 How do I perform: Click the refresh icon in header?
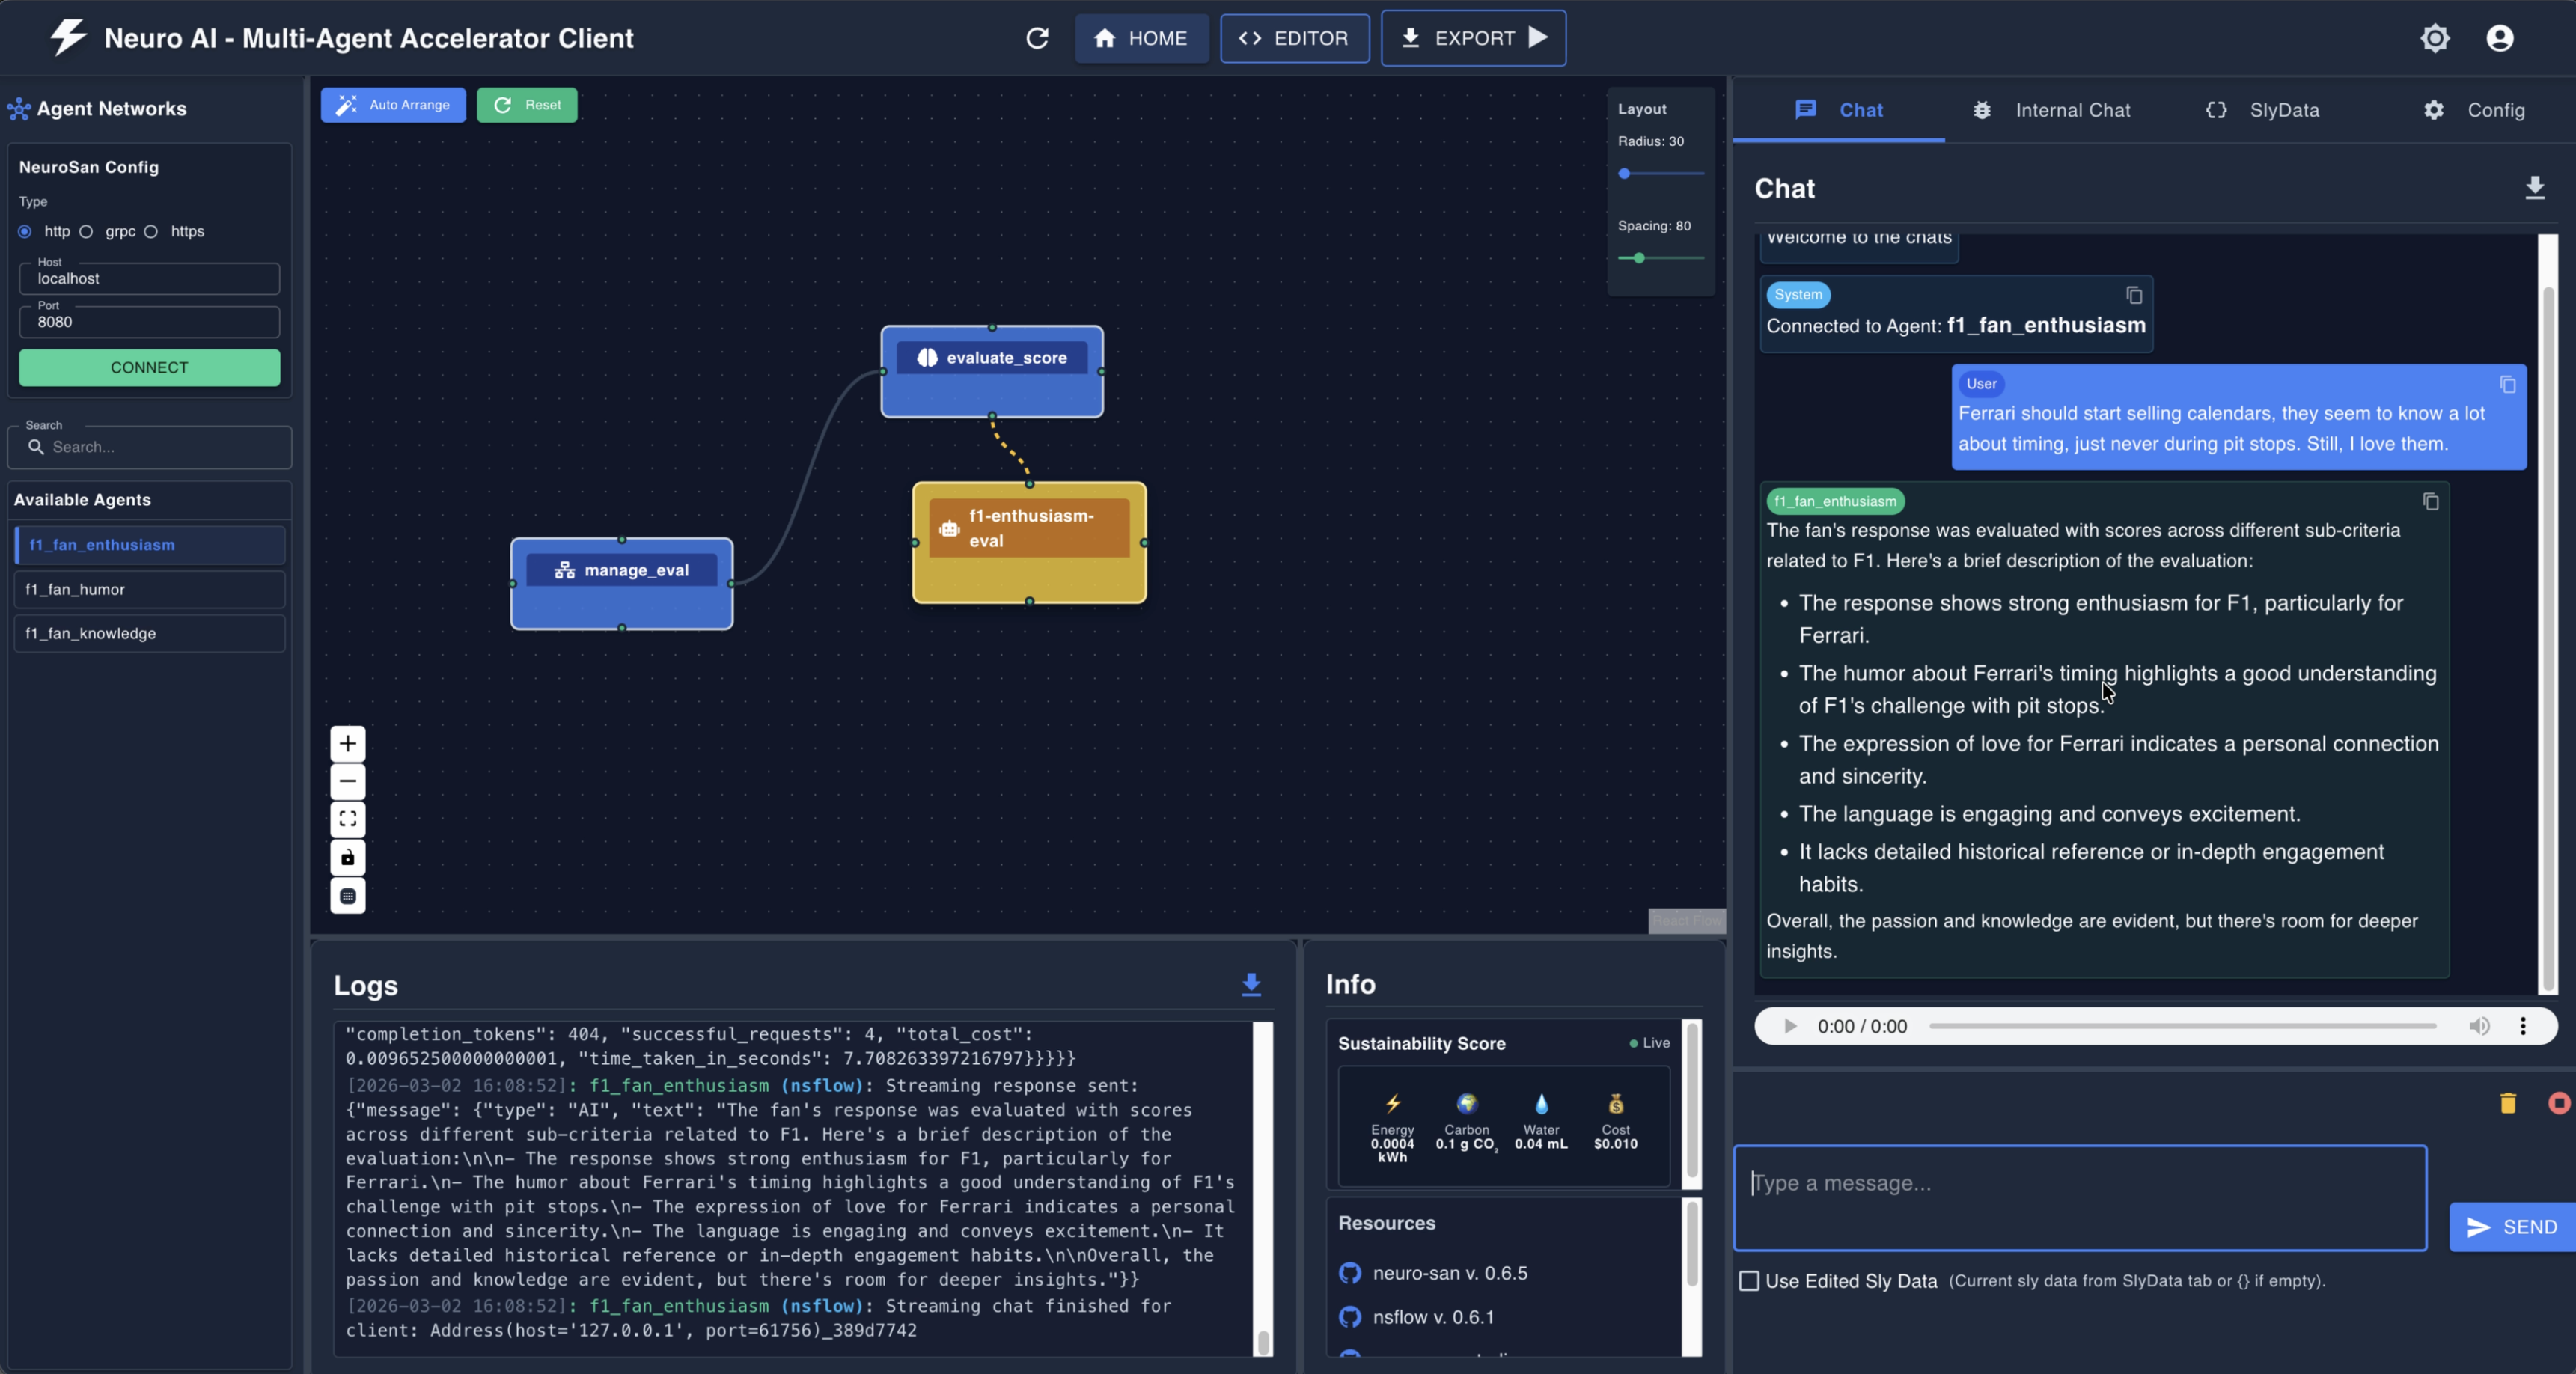coord(1037,38)
